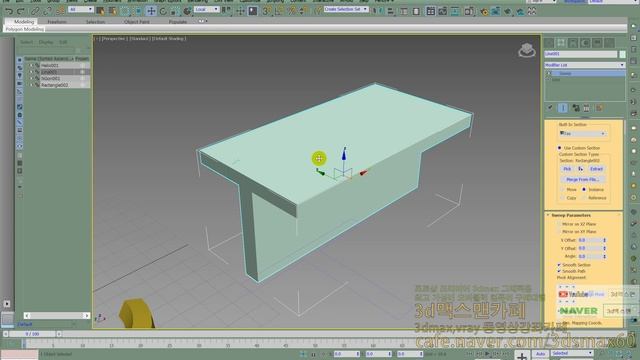The height and width of the screenshot is (360, 640).
Task: Switch to the Selection ribbon tab
Action: (x=96, y=22)
